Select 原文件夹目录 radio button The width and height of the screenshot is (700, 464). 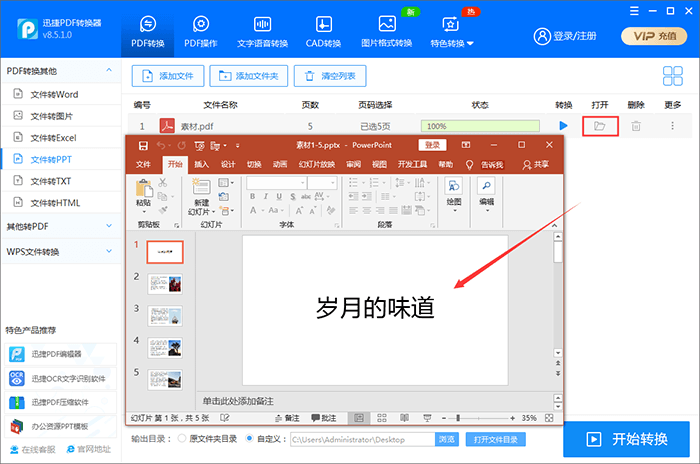(182, 439)
